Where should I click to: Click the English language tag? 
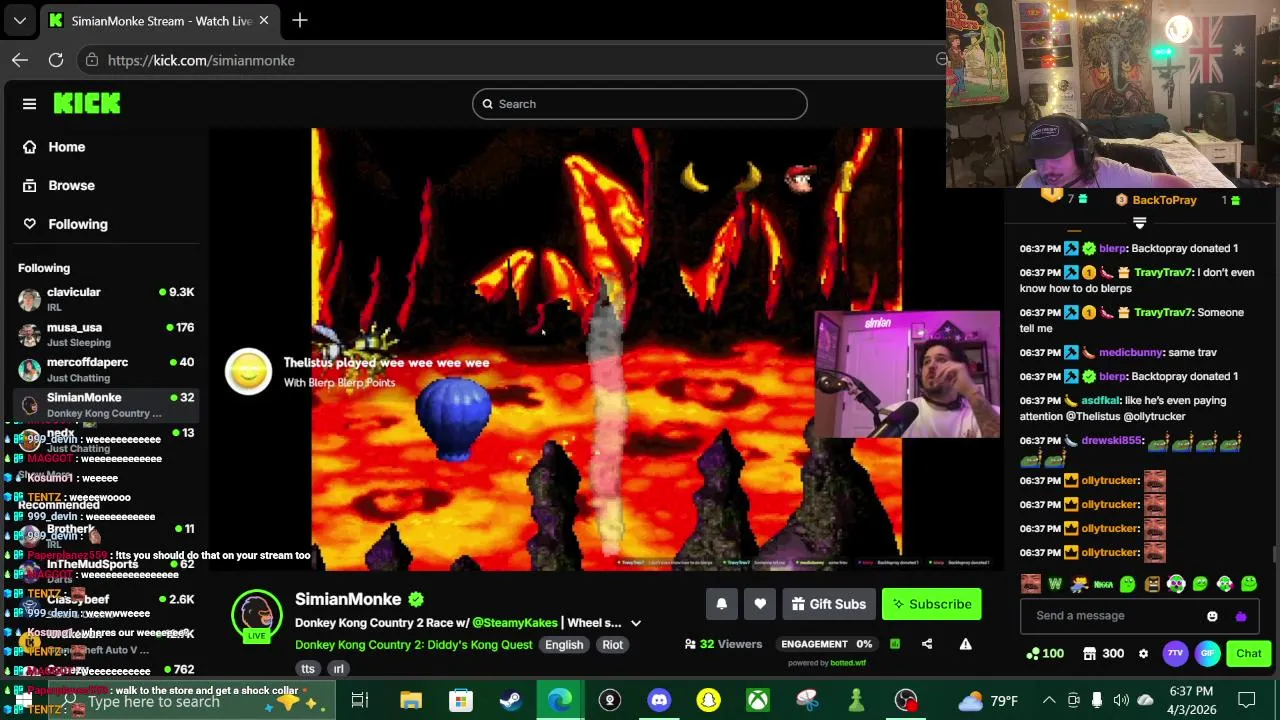pyautogui.click(x=564, y=645)
